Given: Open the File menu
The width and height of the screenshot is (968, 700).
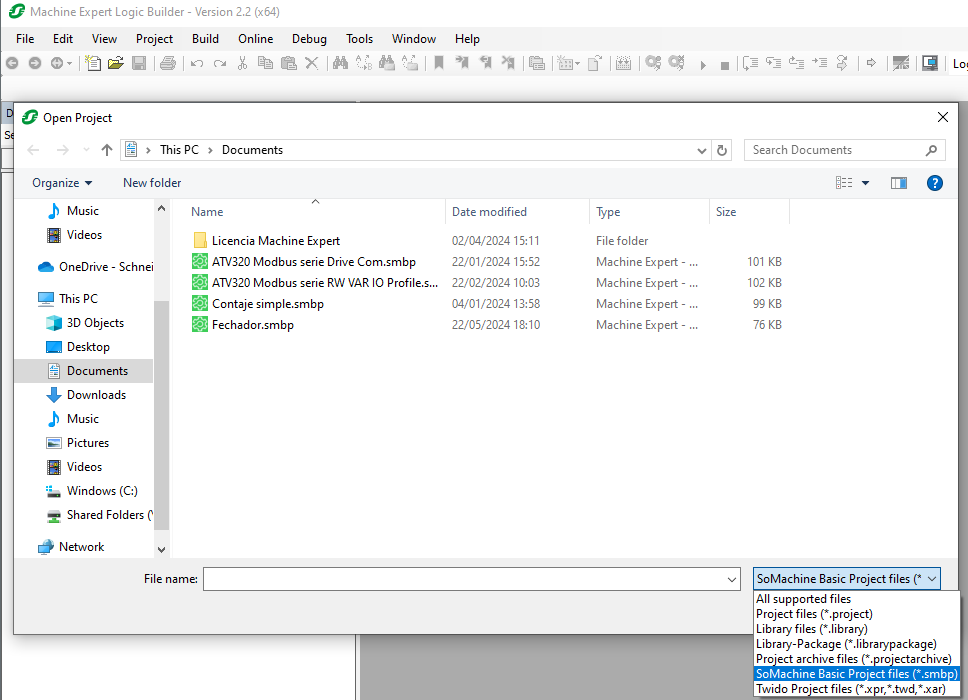Looking at the screenshot, I should (x=25, y=38).
